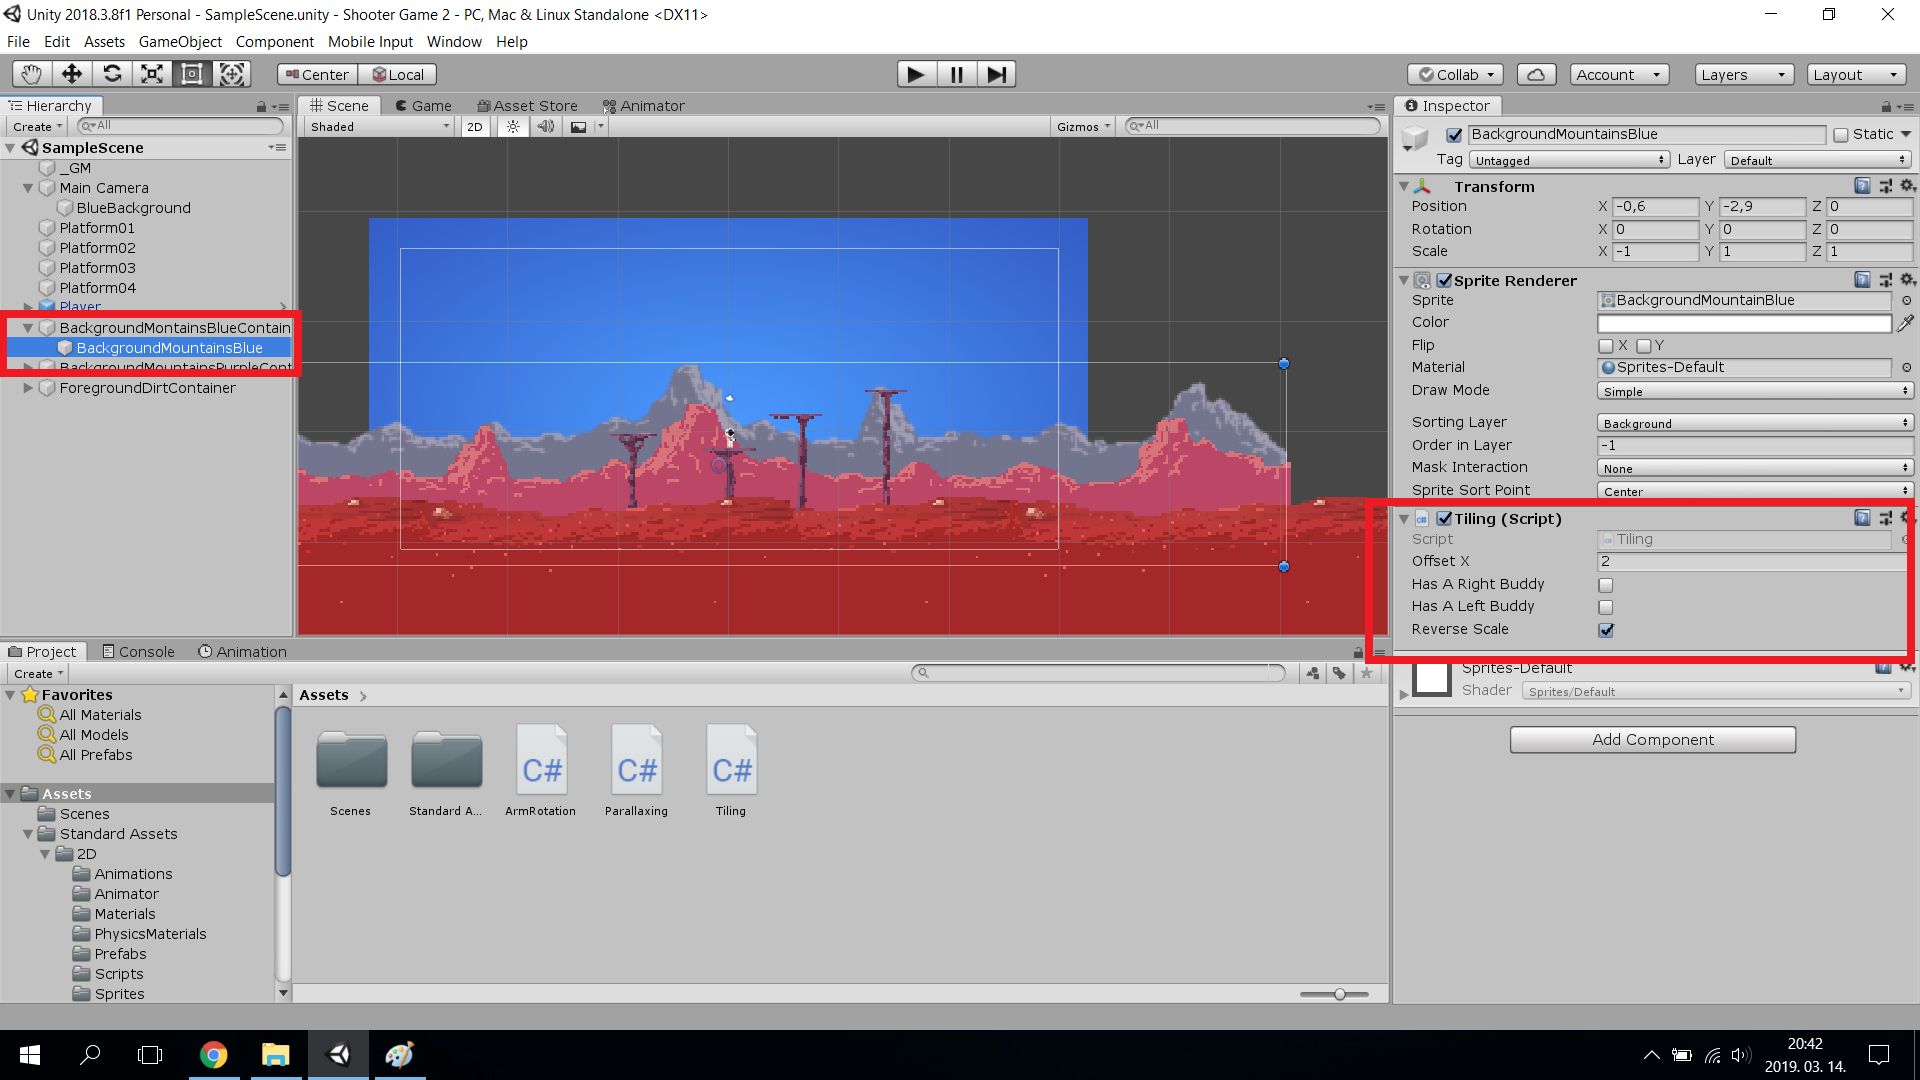
Task: Toggle Flip X checkbox
Action: pos(1606,346)
